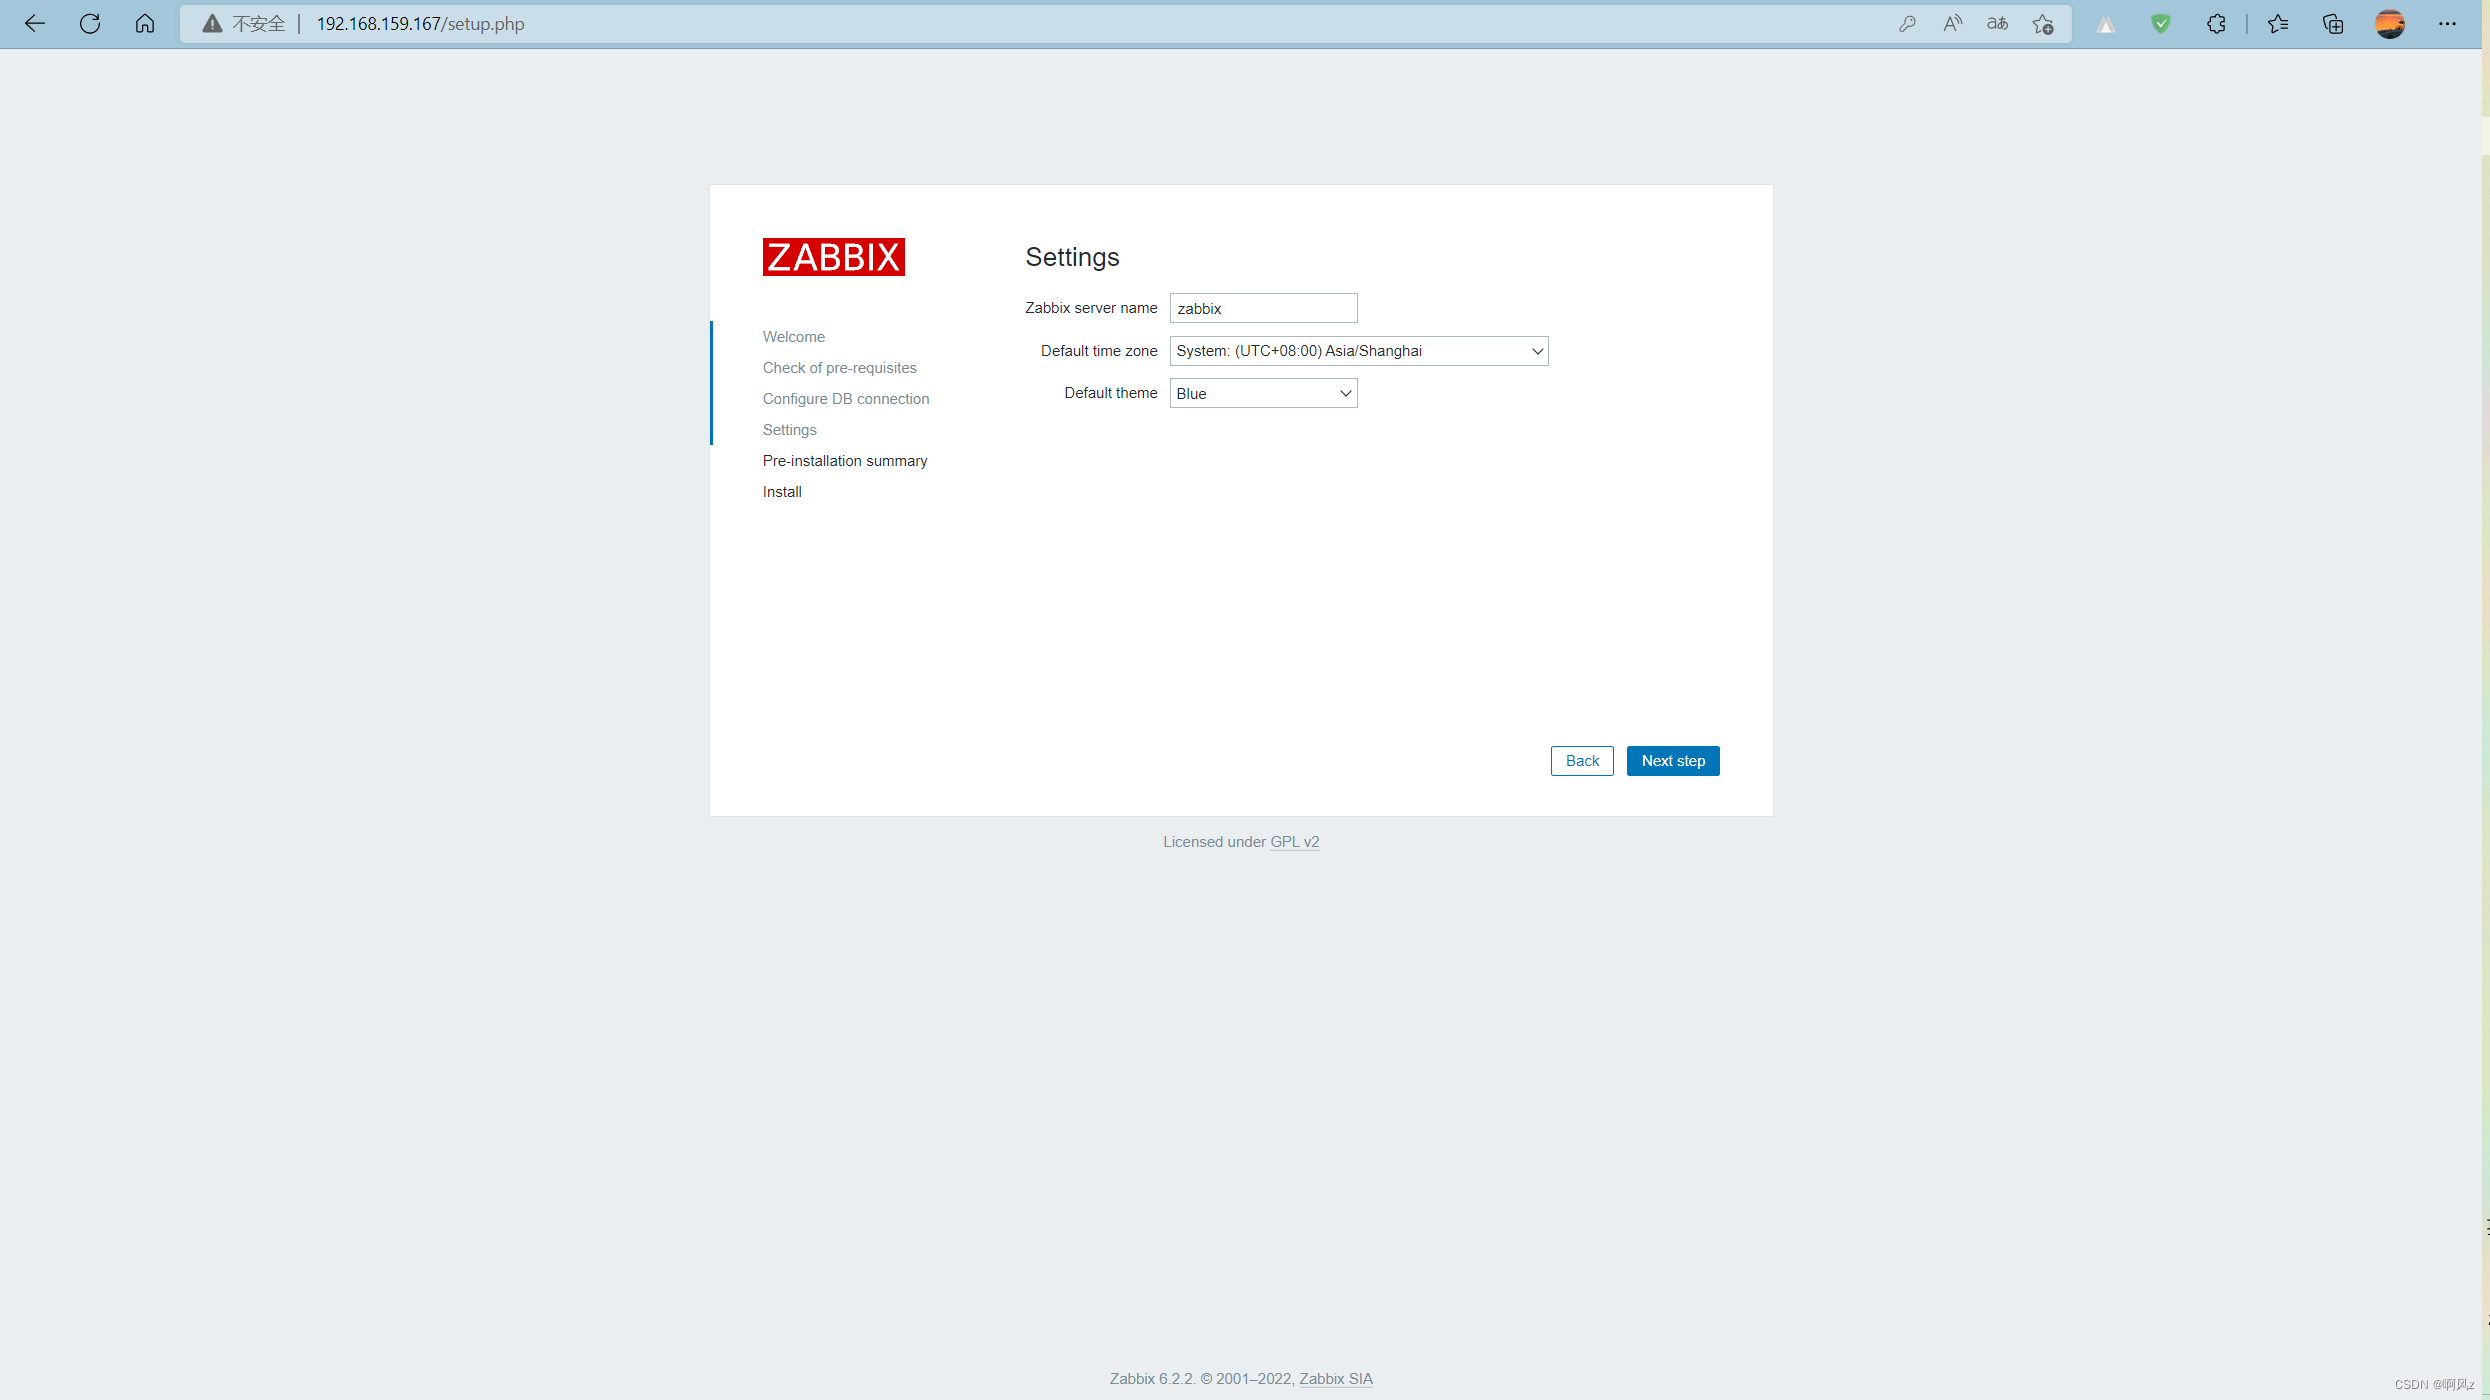The width and height of the screenshot is (2490, 1400).
Task: Open browser extensions puzzle icon
Action: [x=2216, y=24]
